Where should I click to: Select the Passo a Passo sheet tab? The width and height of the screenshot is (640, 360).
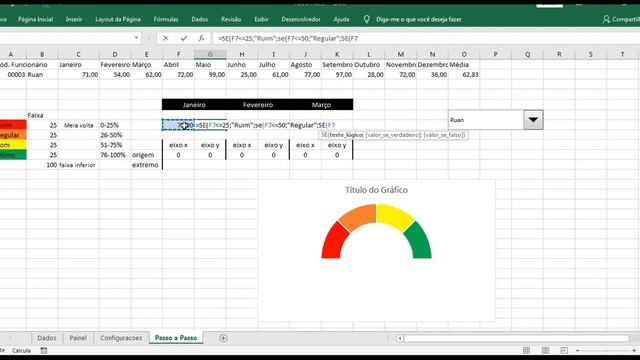point(176,338)
